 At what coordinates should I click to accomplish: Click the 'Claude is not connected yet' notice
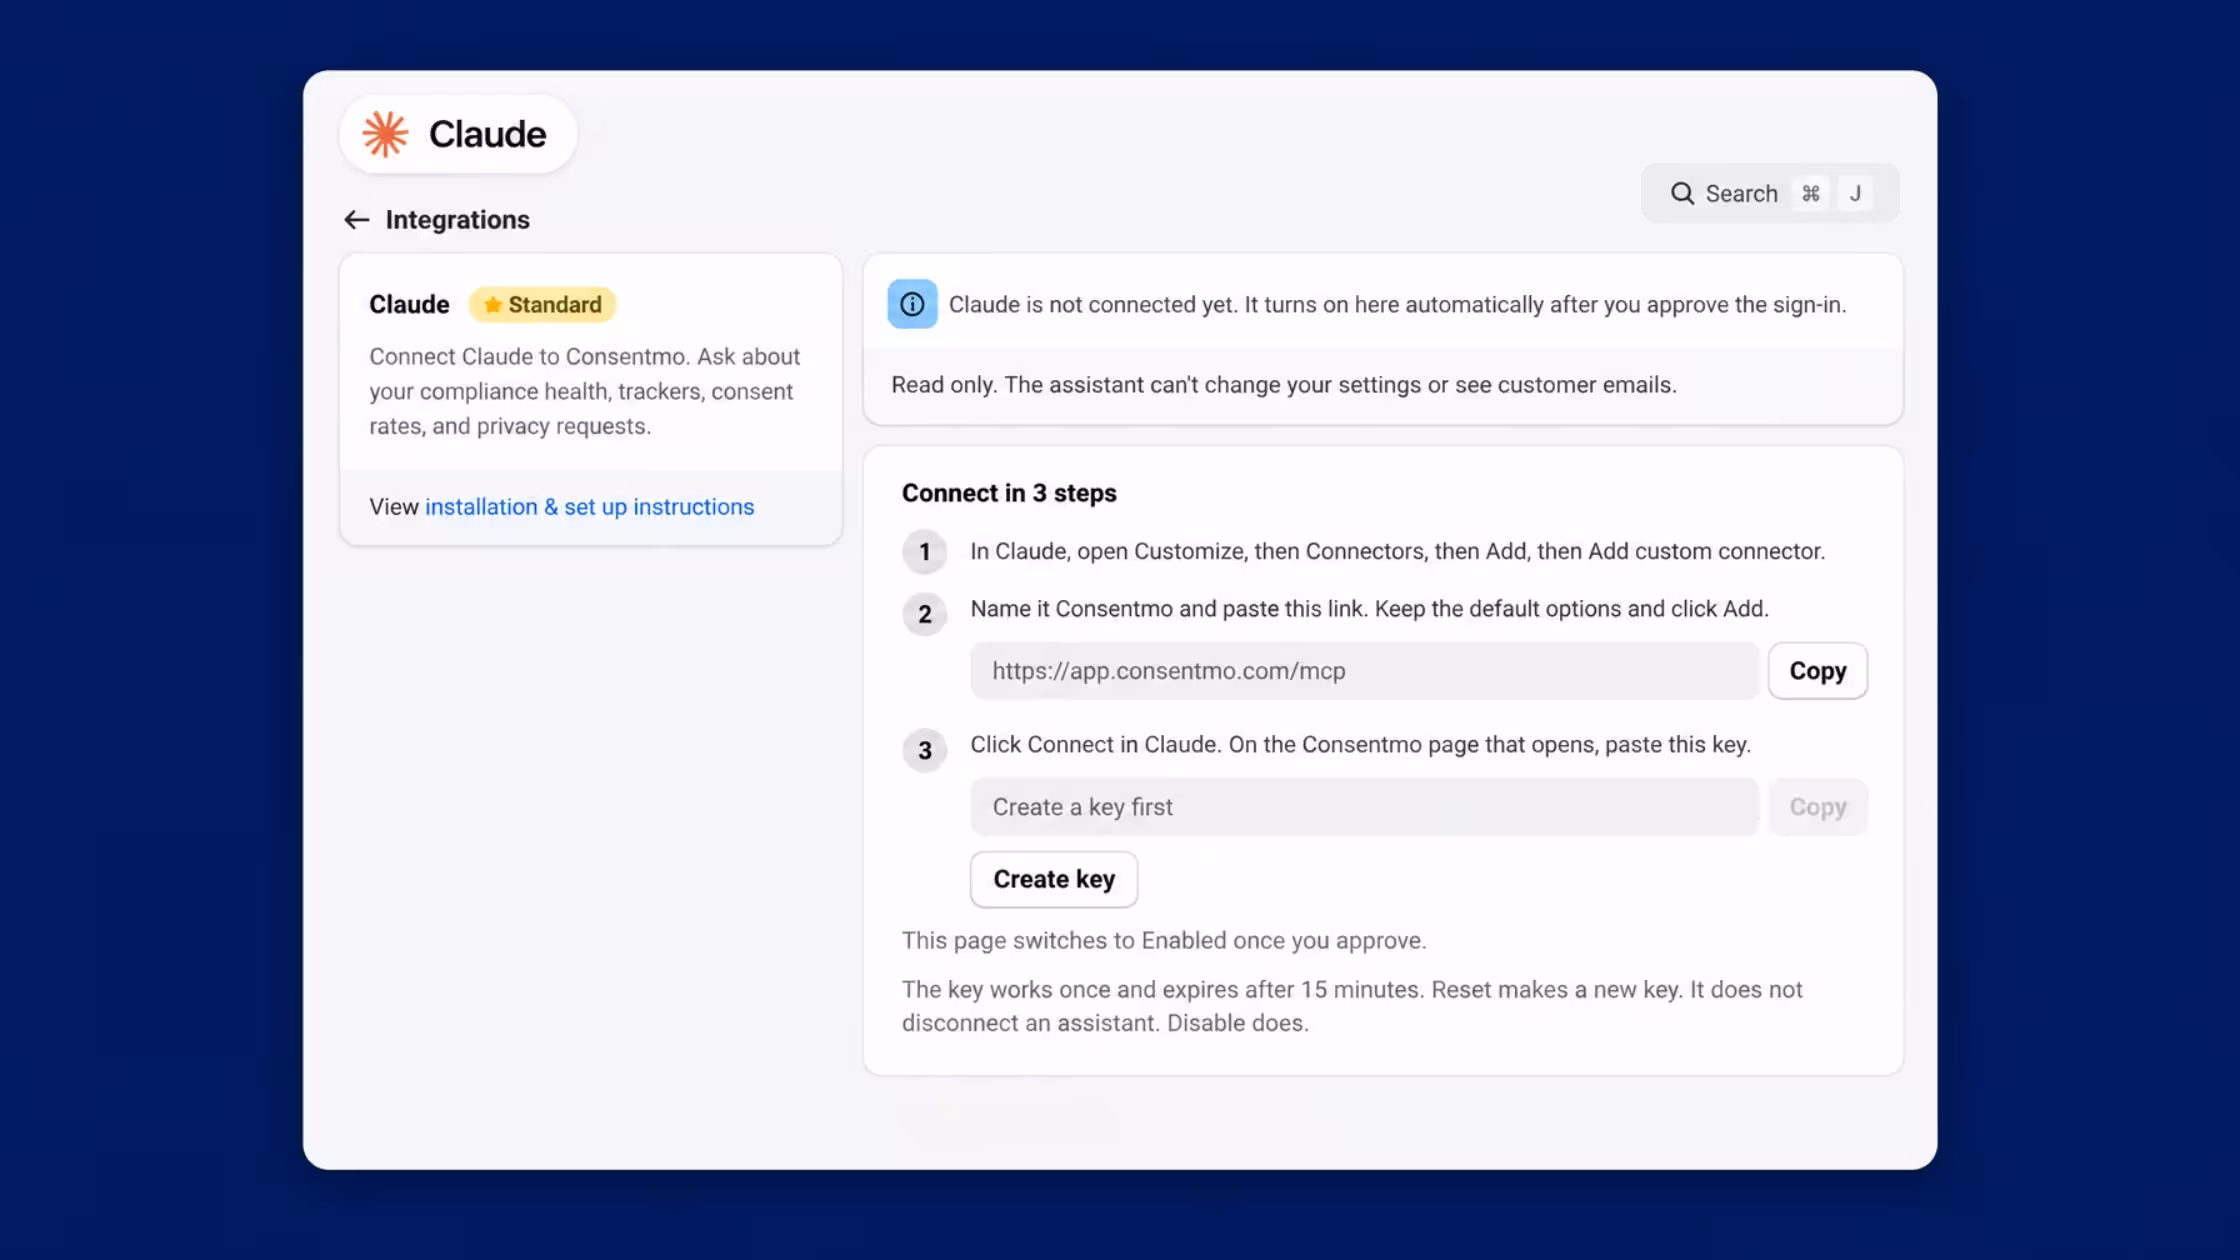coord(1397,305)
